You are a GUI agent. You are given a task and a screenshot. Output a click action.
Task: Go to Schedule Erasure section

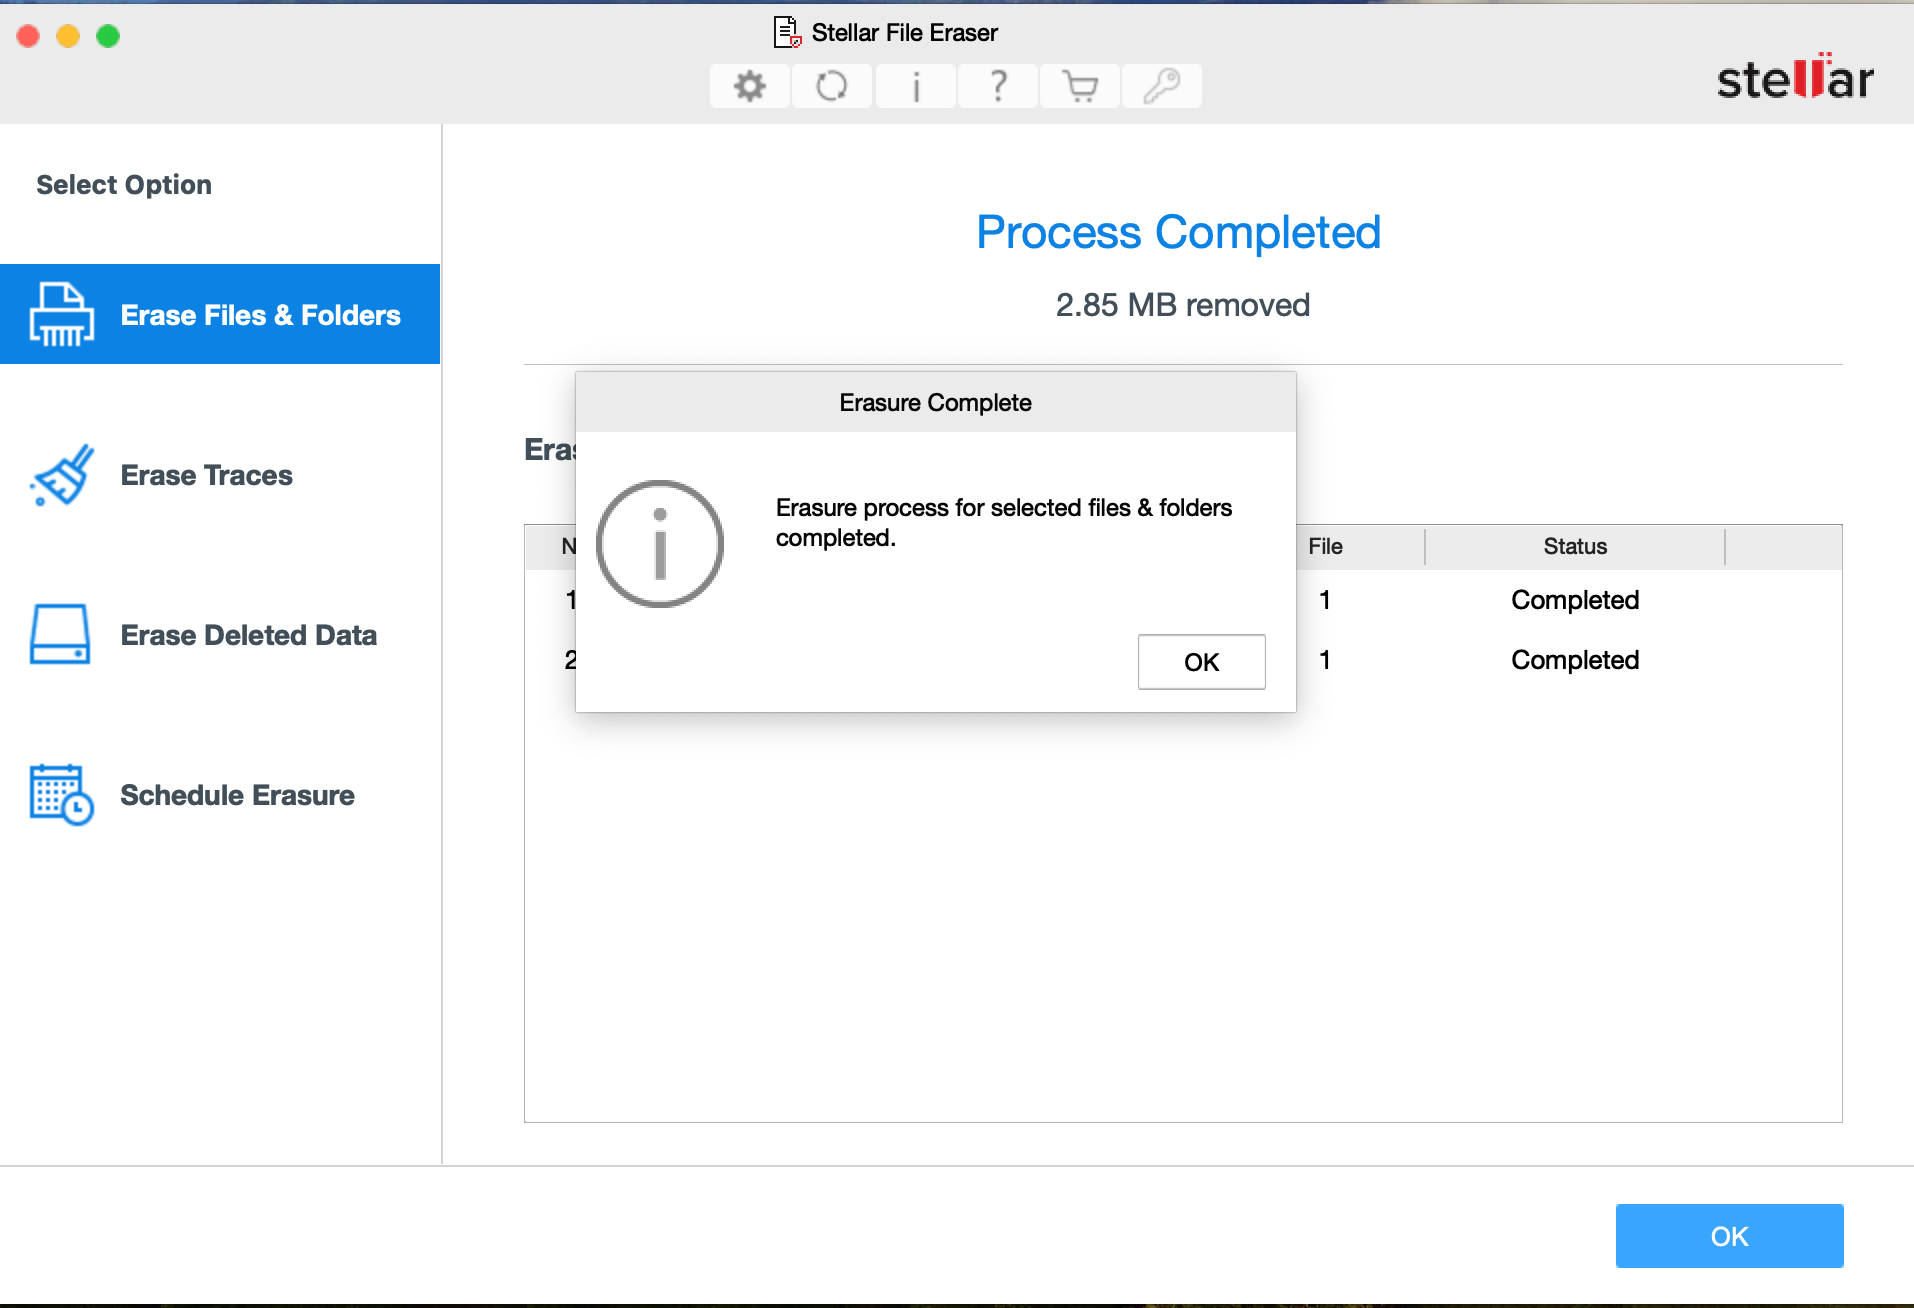[237, 795]
